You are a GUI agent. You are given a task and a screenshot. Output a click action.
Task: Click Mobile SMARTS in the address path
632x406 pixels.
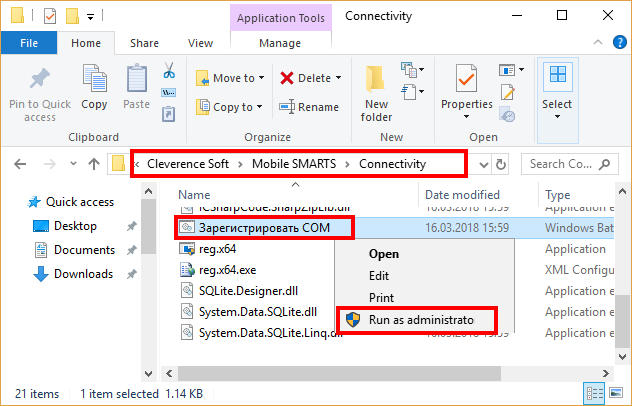pos(294,164)
